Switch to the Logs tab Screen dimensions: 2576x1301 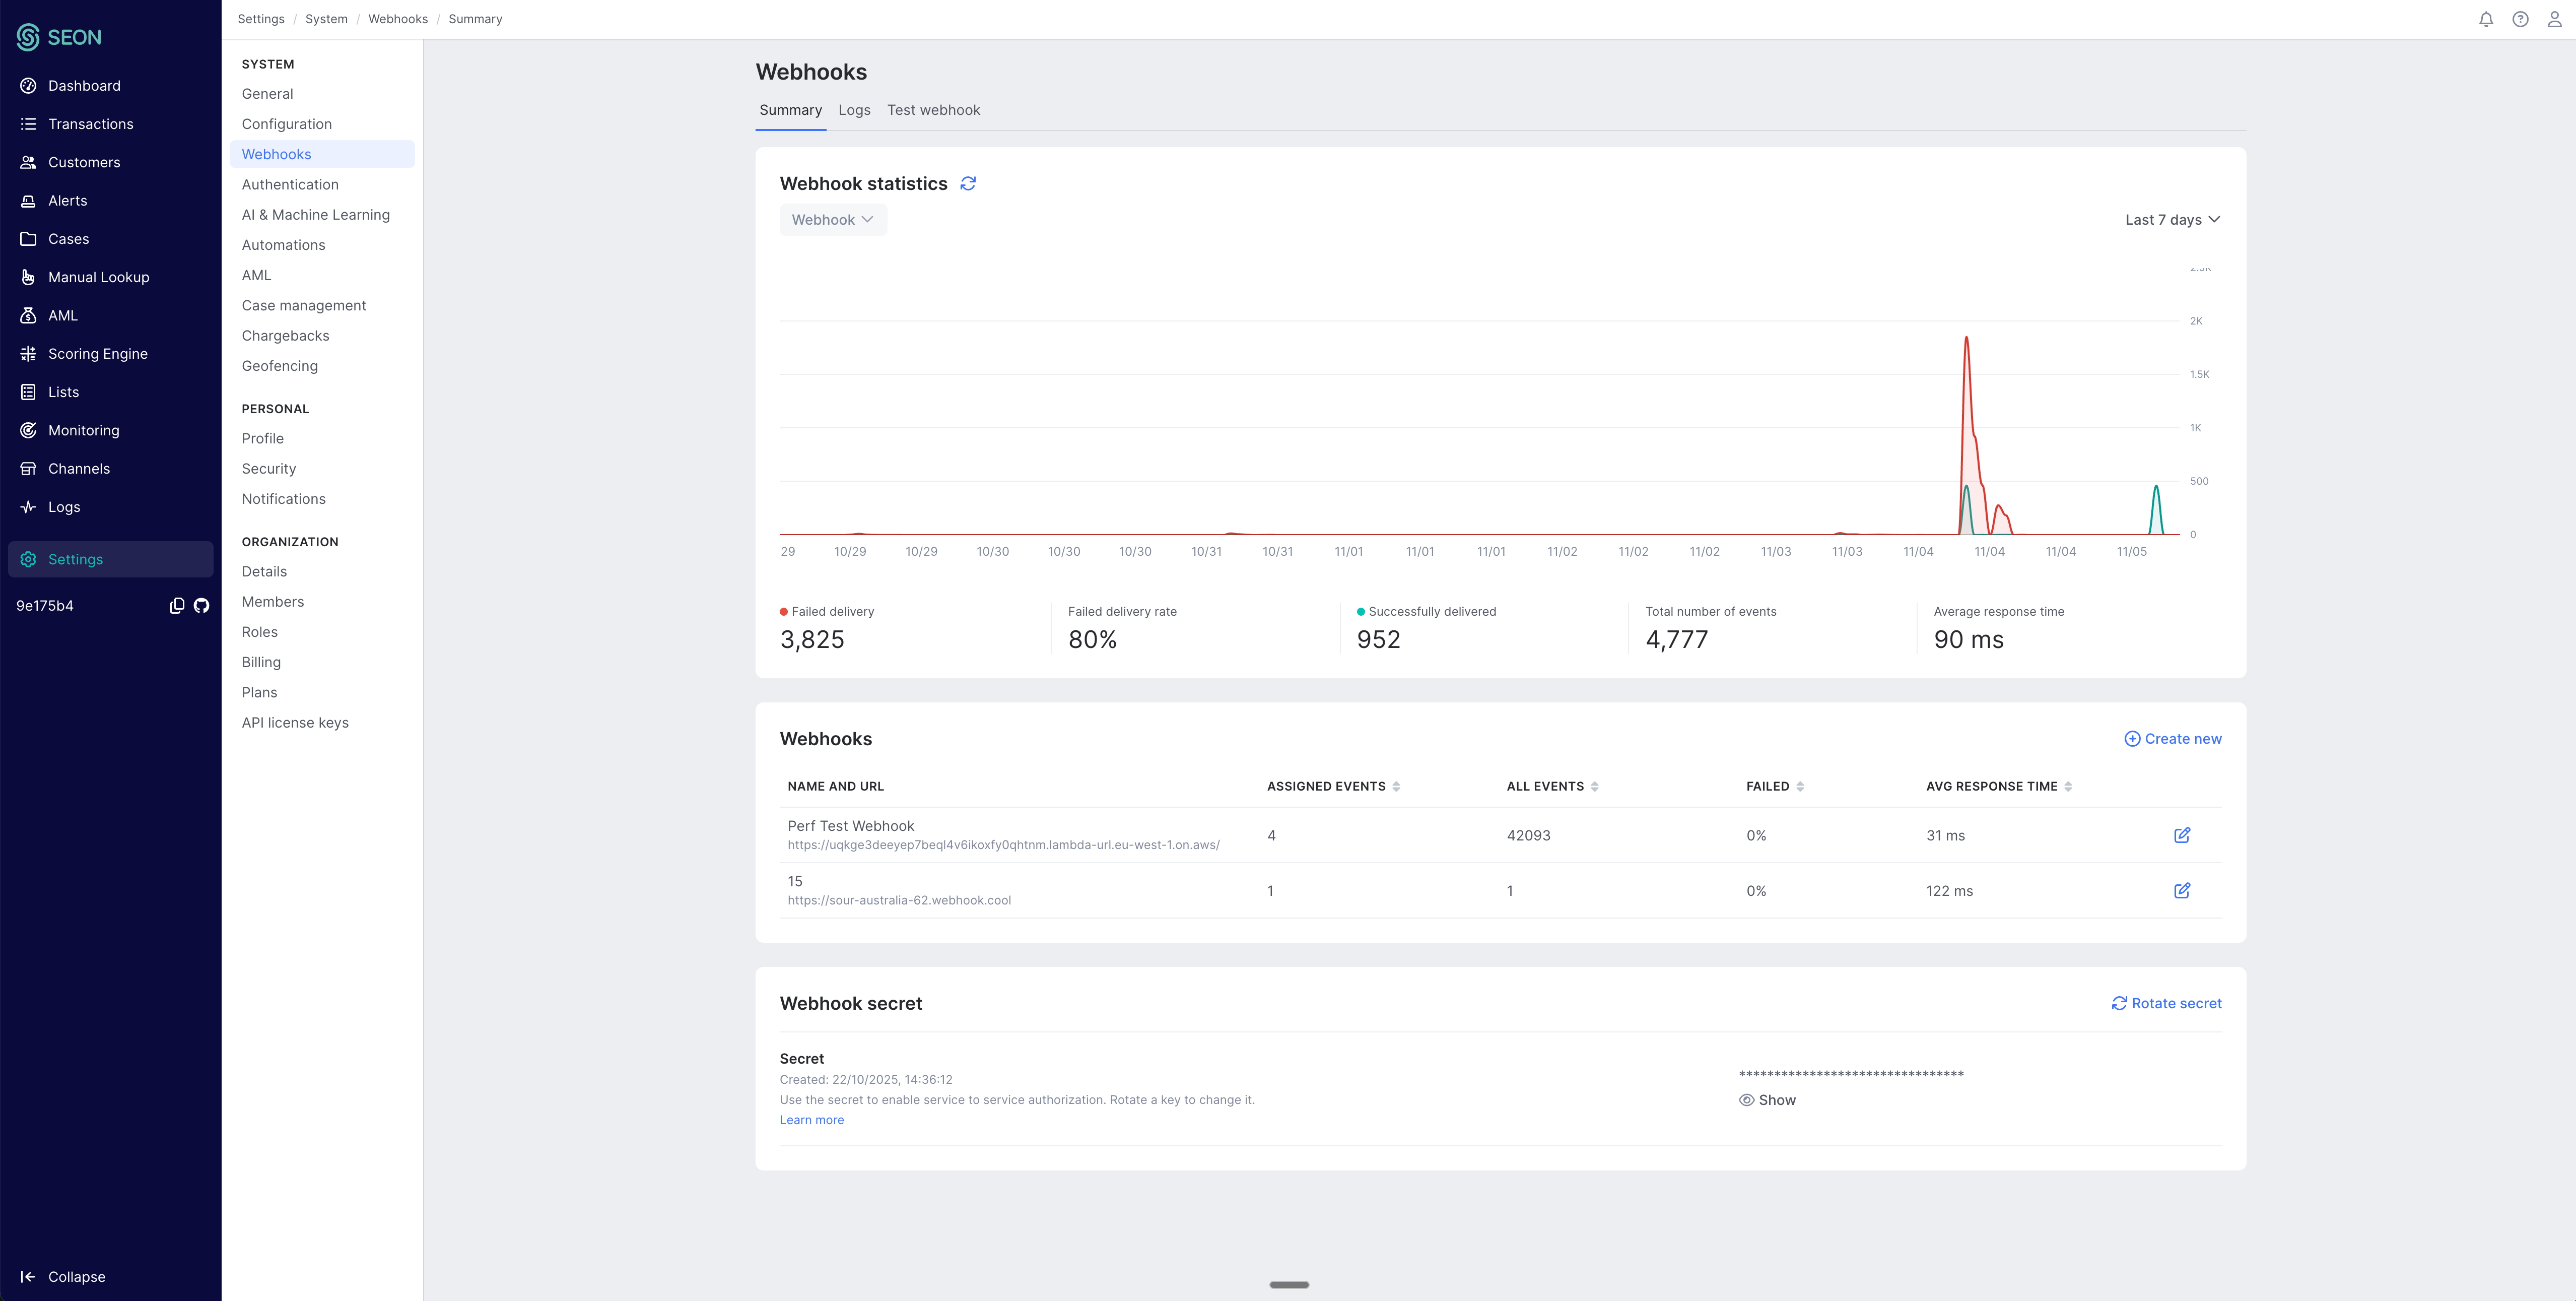[x=854, y=110]
